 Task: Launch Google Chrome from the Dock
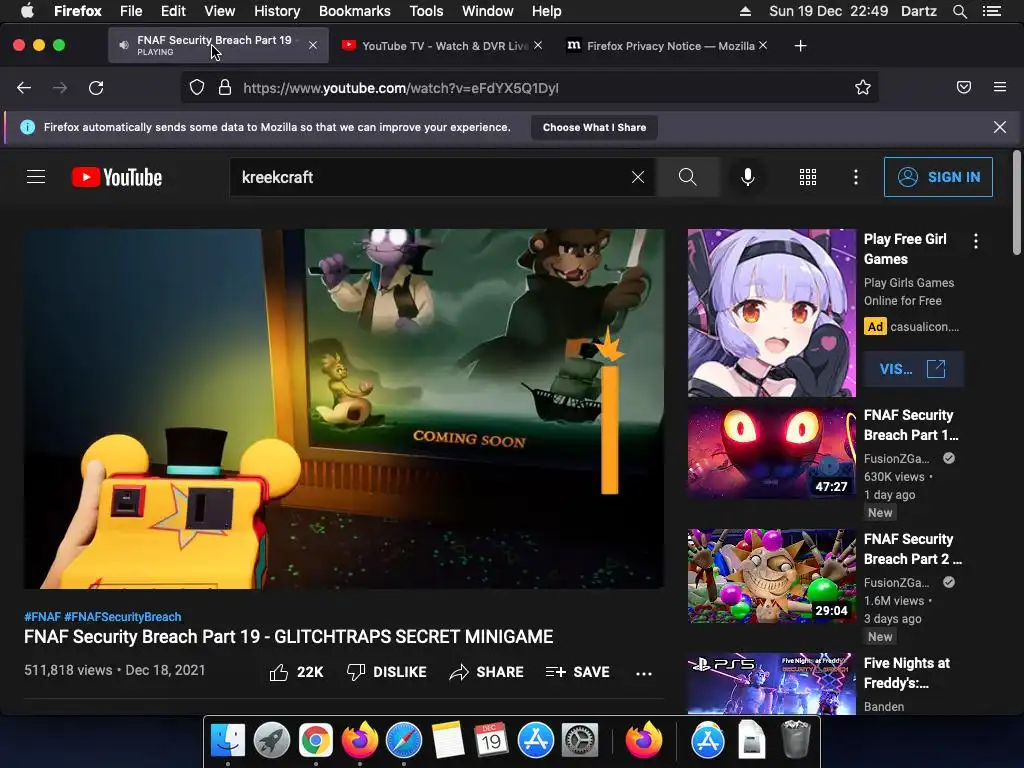[315, 740]
